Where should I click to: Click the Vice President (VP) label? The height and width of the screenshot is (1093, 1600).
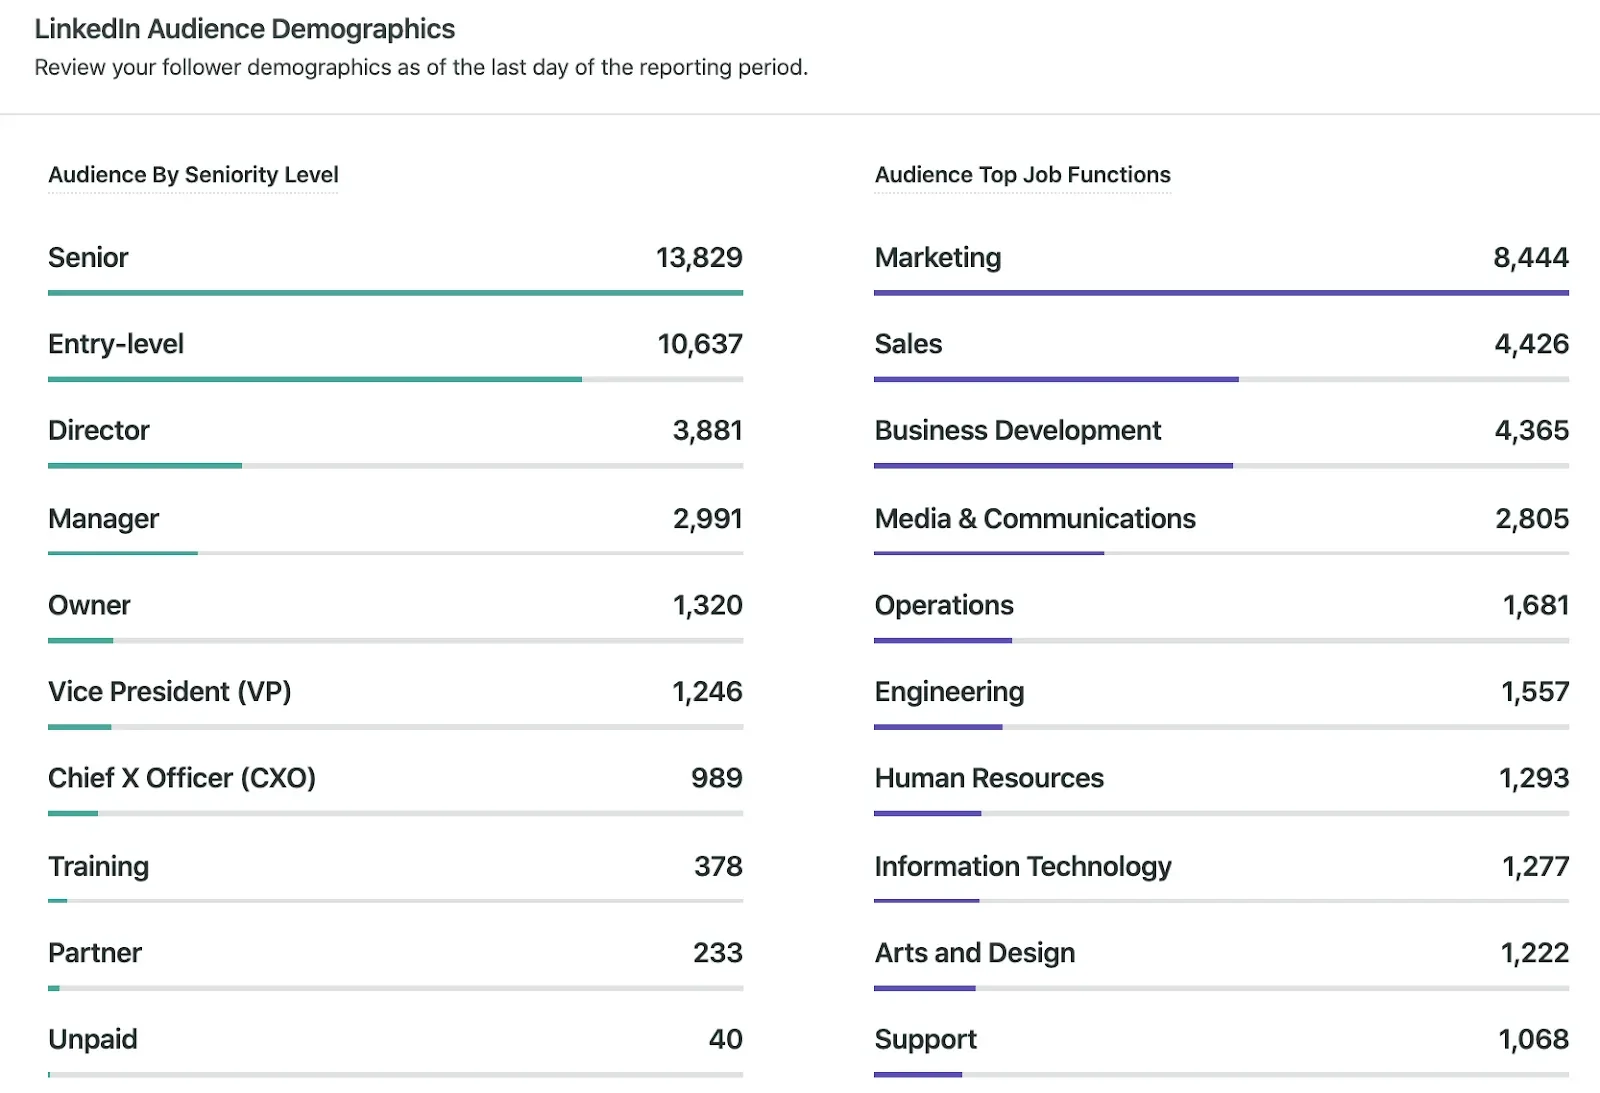pyautogui.click(x=169, y=691)
